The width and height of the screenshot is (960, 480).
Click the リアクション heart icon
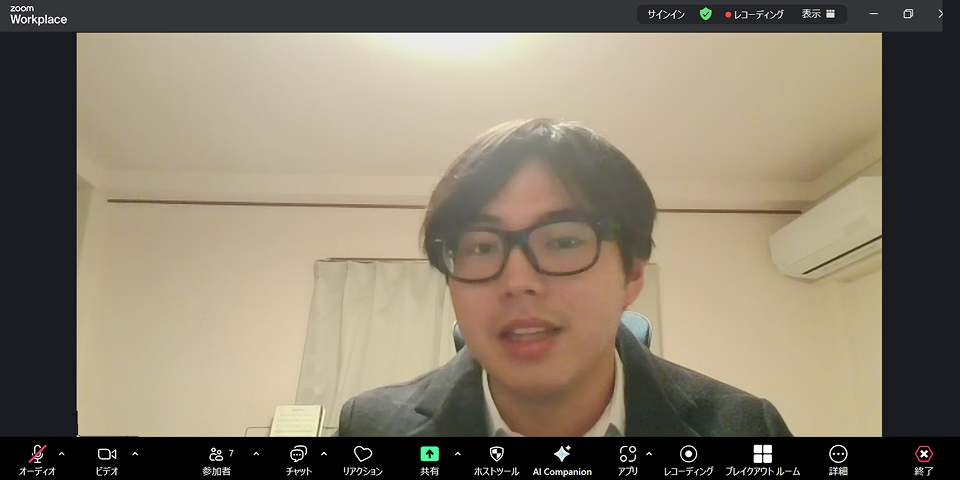tap(362, 454)
